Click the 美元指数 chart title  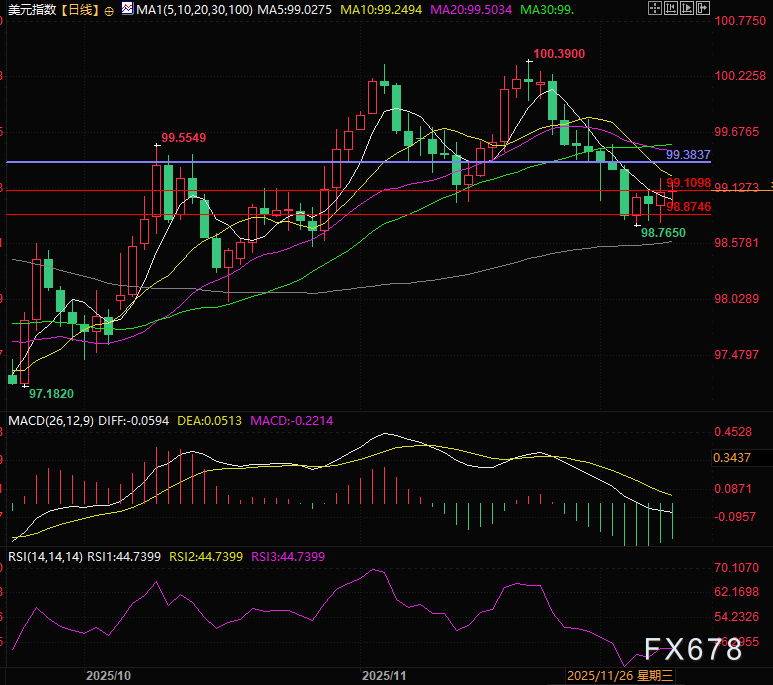coord(29,10)
